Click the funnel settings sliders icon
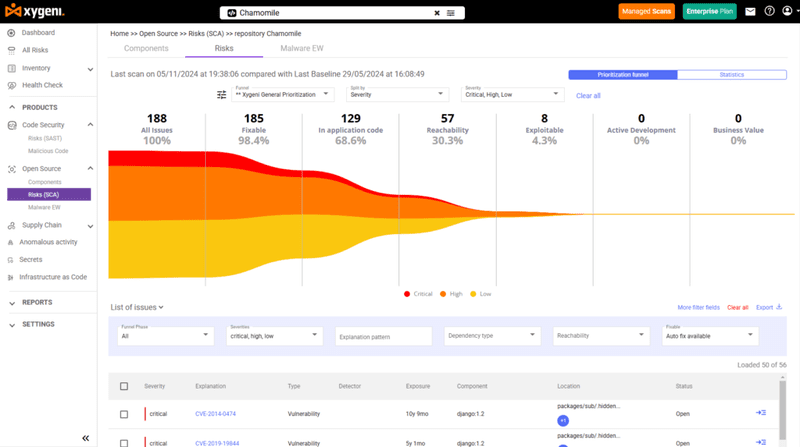 tap(222, 94)
